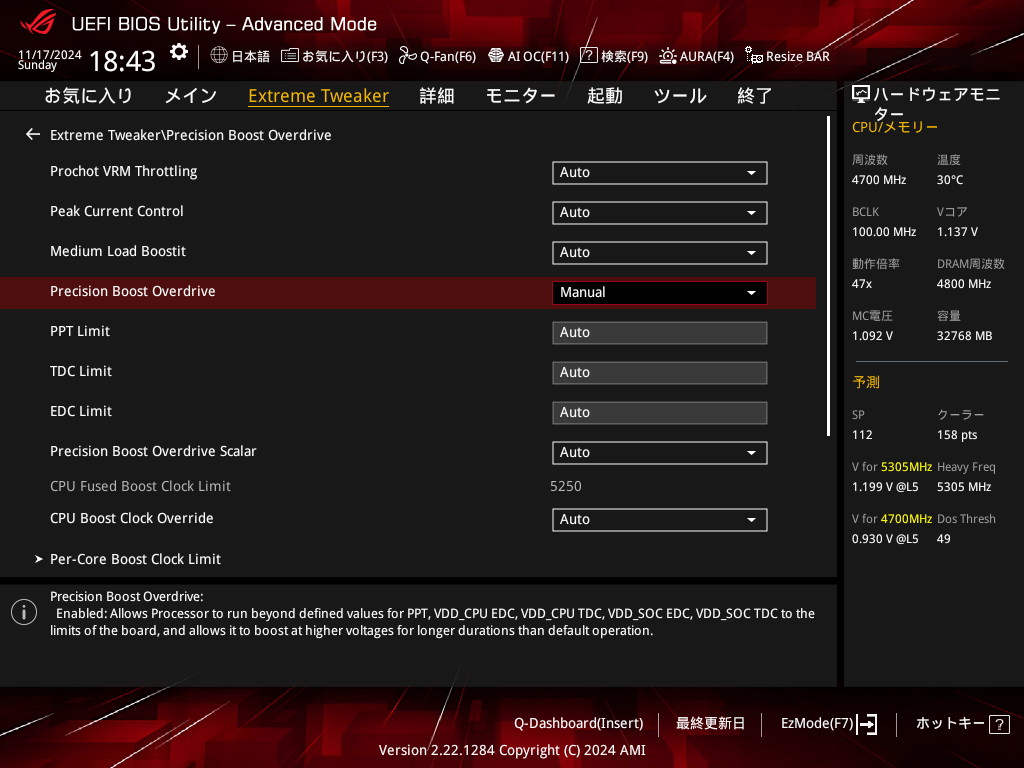The height and width of the screenshot is (768, 1024).
Task: Click the search question-mark icon (F9)
Action: pyautogui.click(x=589, y=56)
